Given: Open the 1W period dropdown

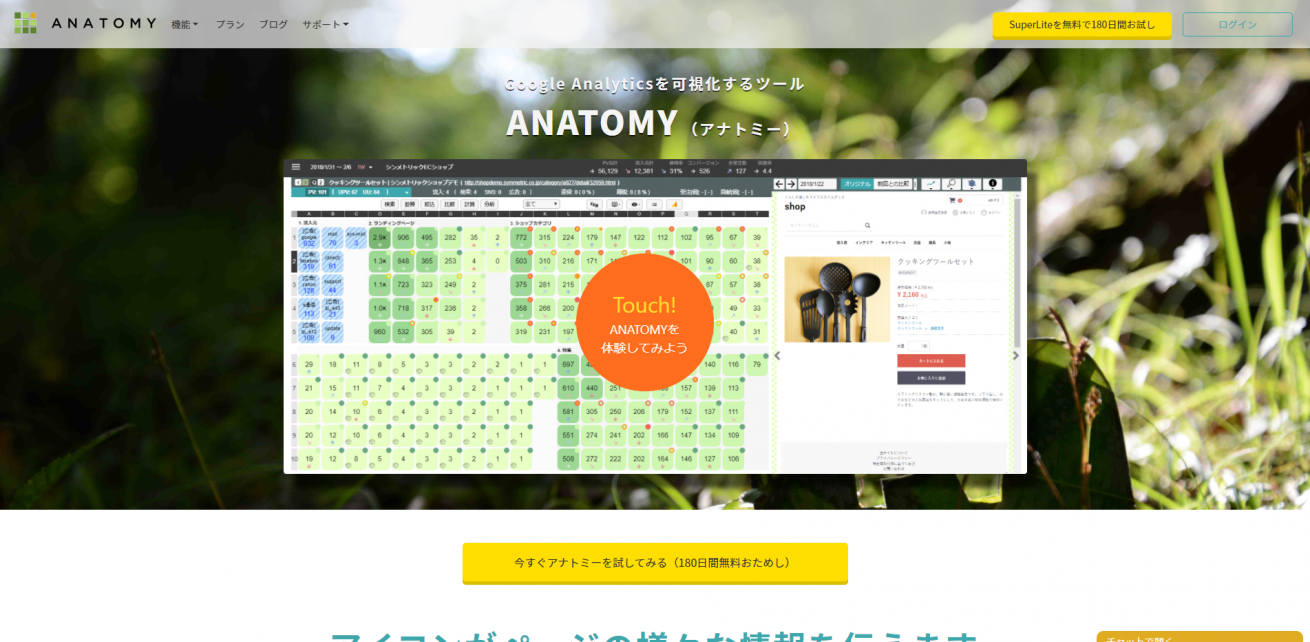Looking at the screenshot, I should (x=364, y=167).
